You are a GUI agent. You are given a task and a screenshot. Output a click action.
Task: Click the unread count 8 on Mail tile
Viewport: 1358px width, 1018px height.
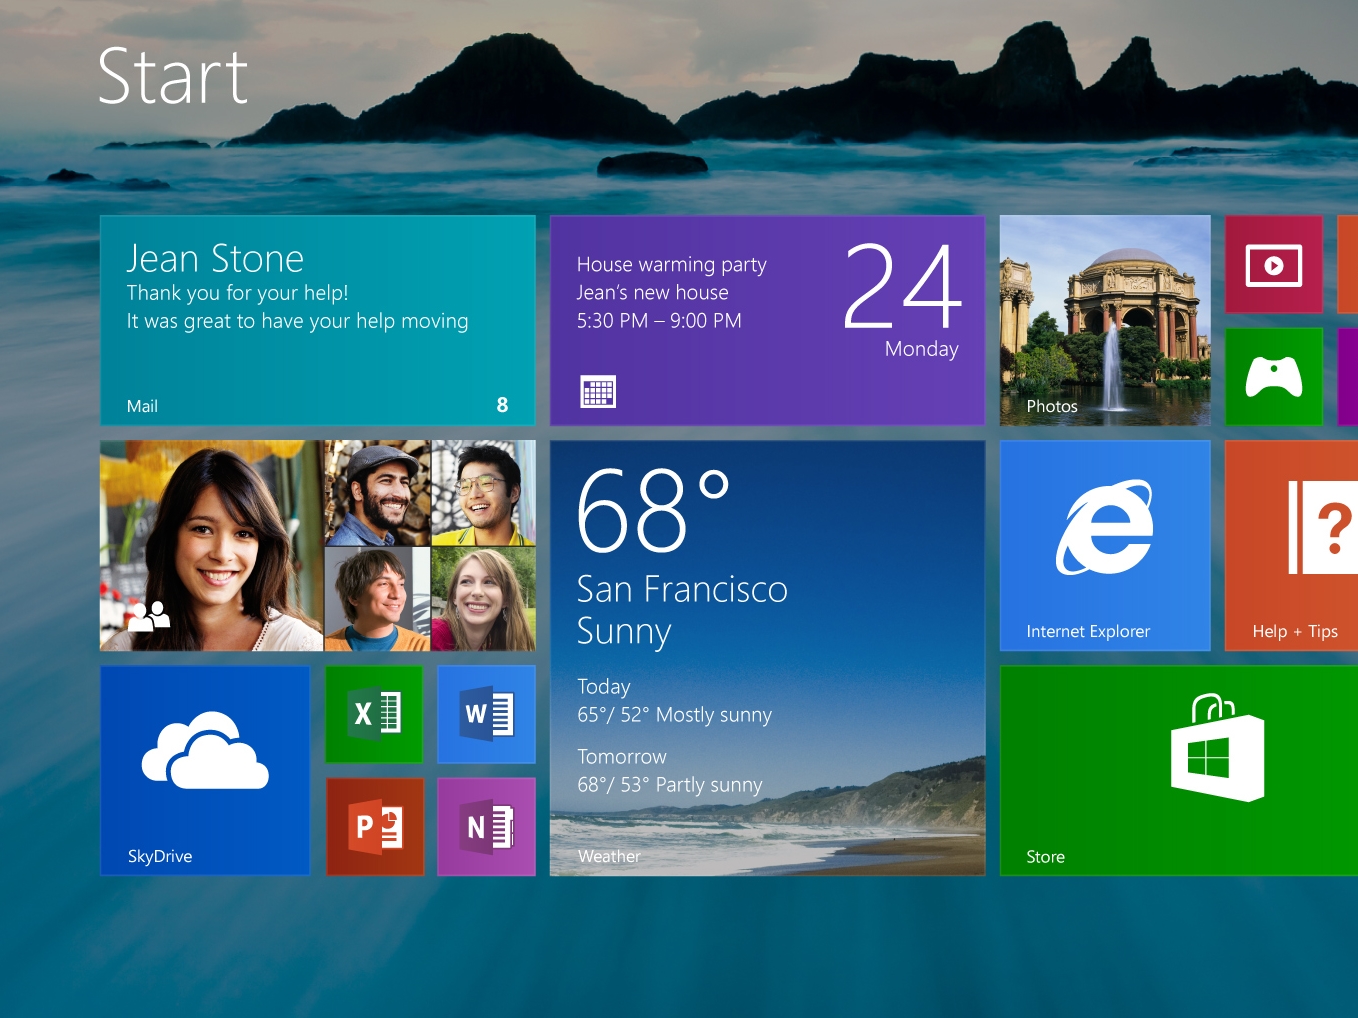(x=502, y=405)
